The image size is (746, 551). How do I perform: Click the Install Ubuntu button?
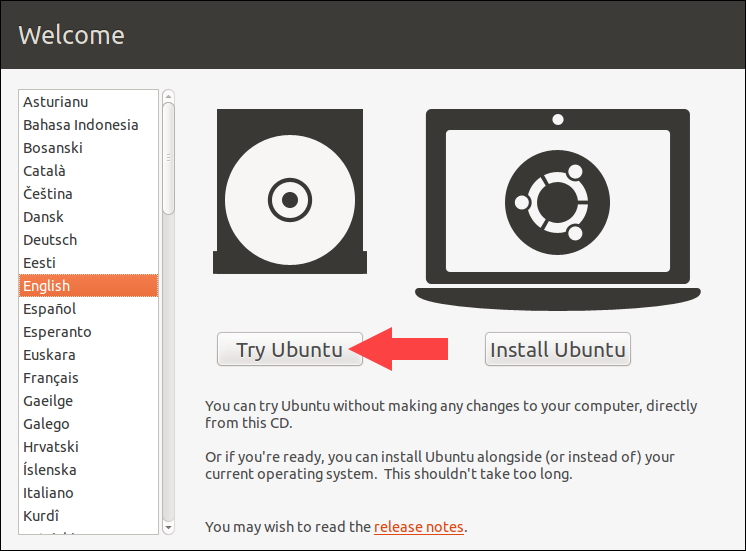[558, 349]
